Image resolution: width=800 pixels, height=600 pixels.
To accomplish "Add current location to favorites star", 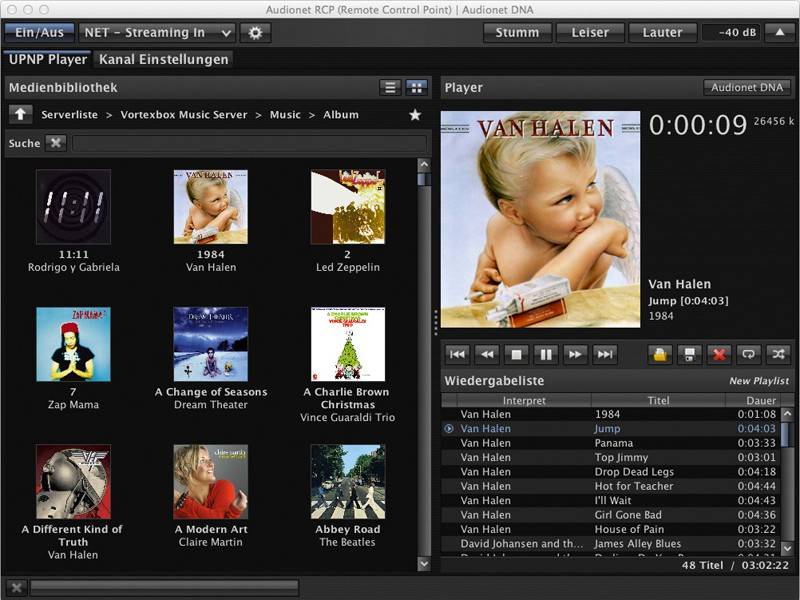I will coord(415,115).
